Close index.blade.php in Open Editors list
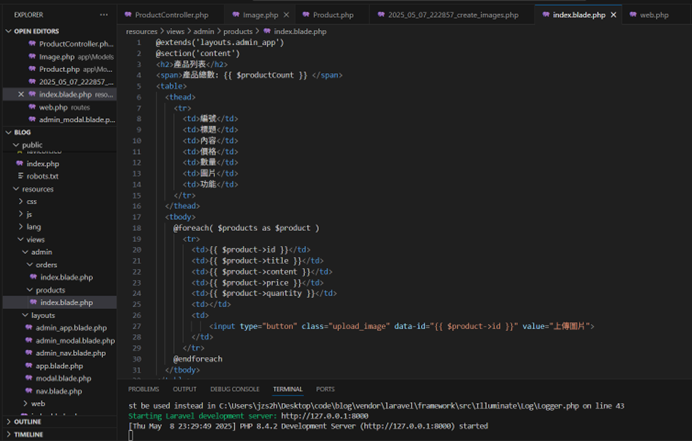This screenshot has height=441, width=692. click(21, 94)
